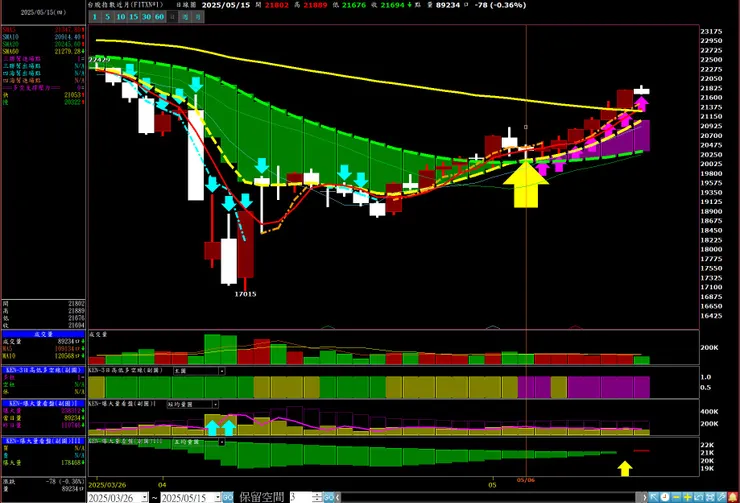Click the 成交量 panel header
The image size is (740, 503).
point(43,334)
